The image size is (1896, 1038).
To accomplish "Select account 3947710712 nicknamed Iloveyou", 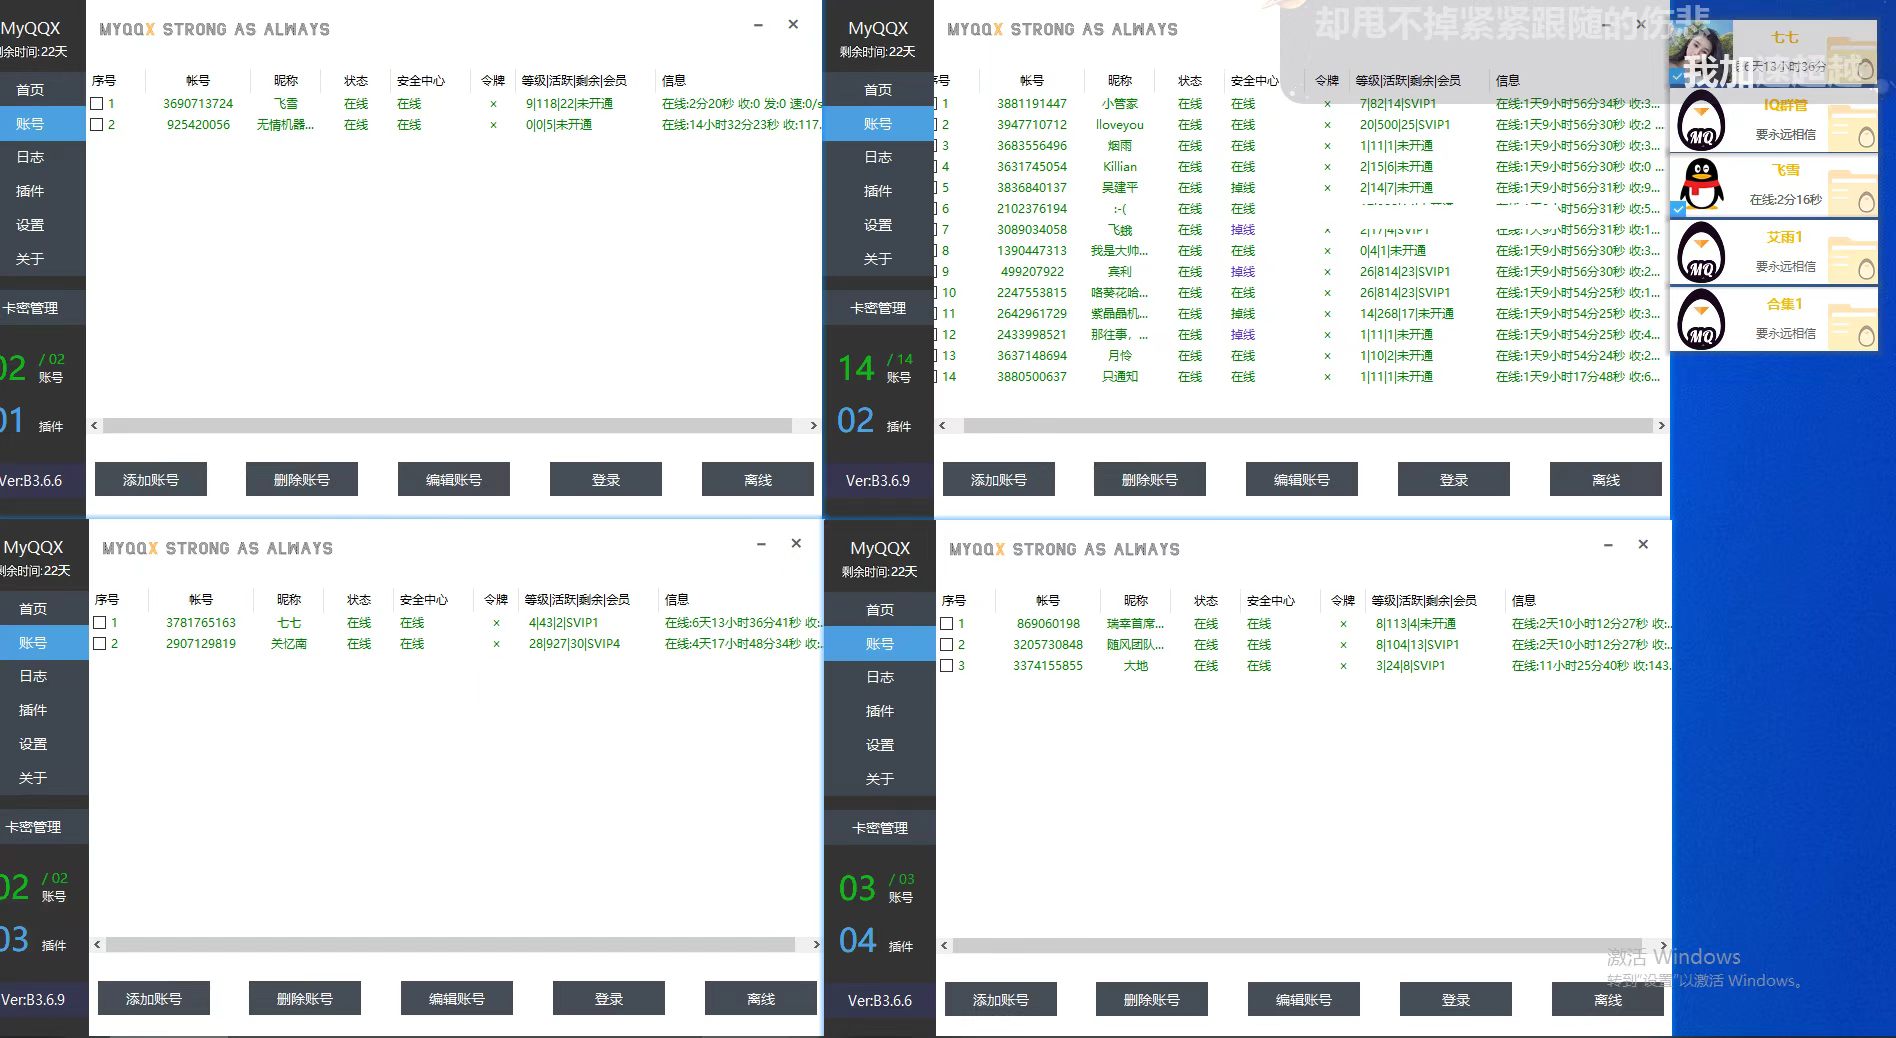I will [1299, 125].
